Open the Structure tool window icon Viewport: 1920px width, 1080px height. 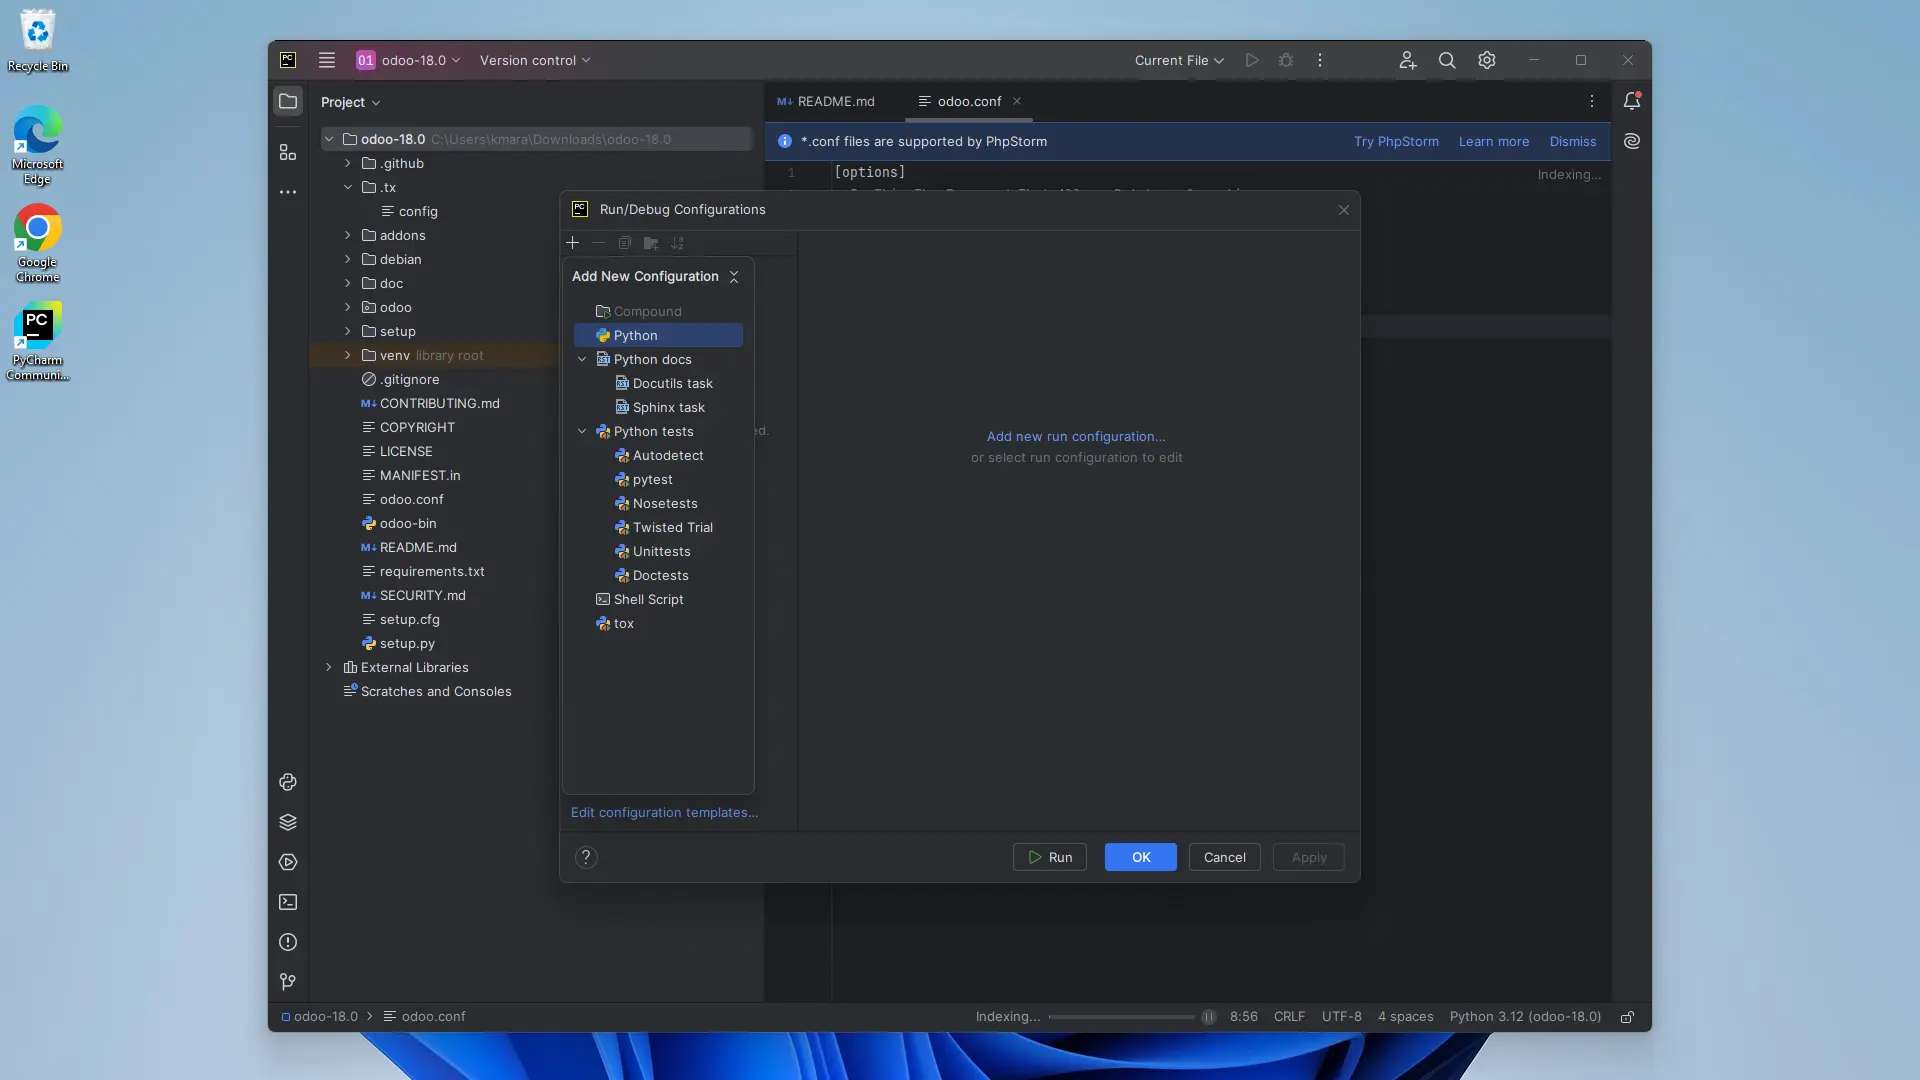click(288, 152)
